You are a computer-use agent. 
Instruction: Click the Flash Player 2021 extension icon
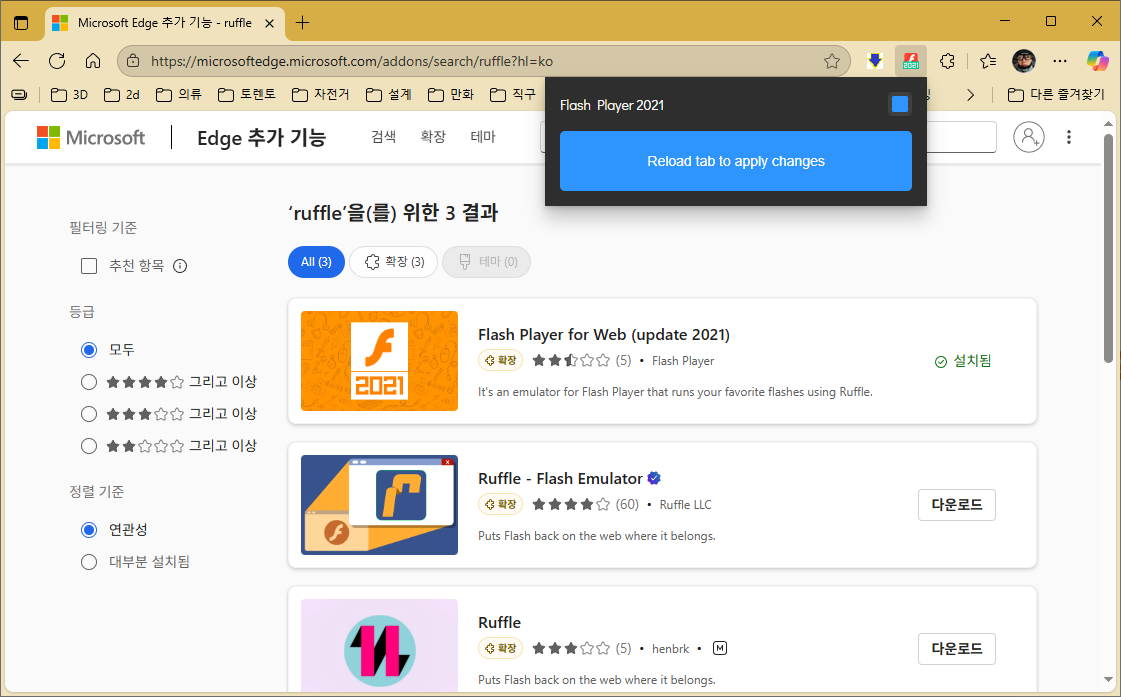click(911, 61)
